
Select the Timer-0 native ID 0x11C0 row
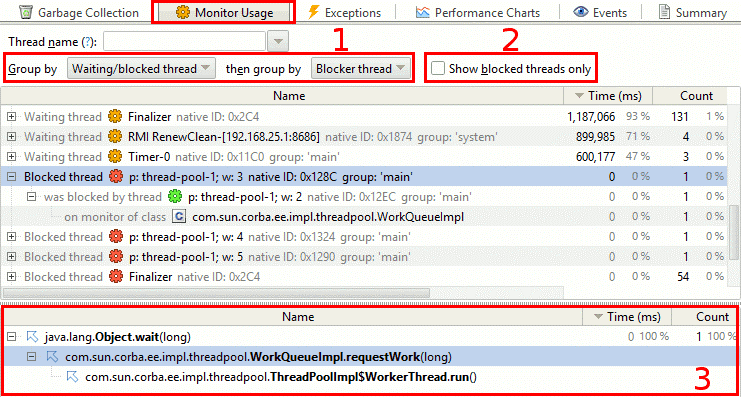click(x=364, y=156)
